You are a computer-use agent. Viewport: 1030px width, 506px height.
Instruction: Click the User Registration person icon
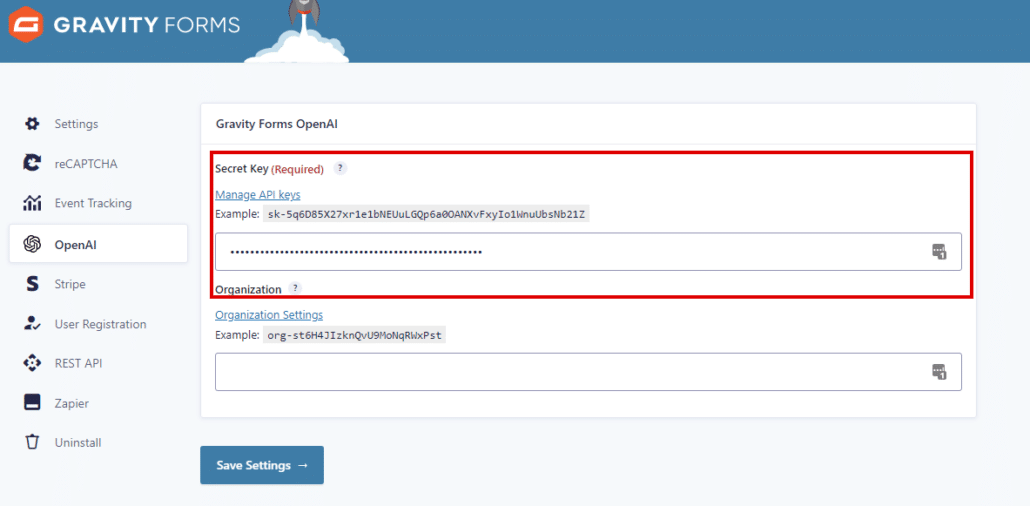tap(32, 323)
